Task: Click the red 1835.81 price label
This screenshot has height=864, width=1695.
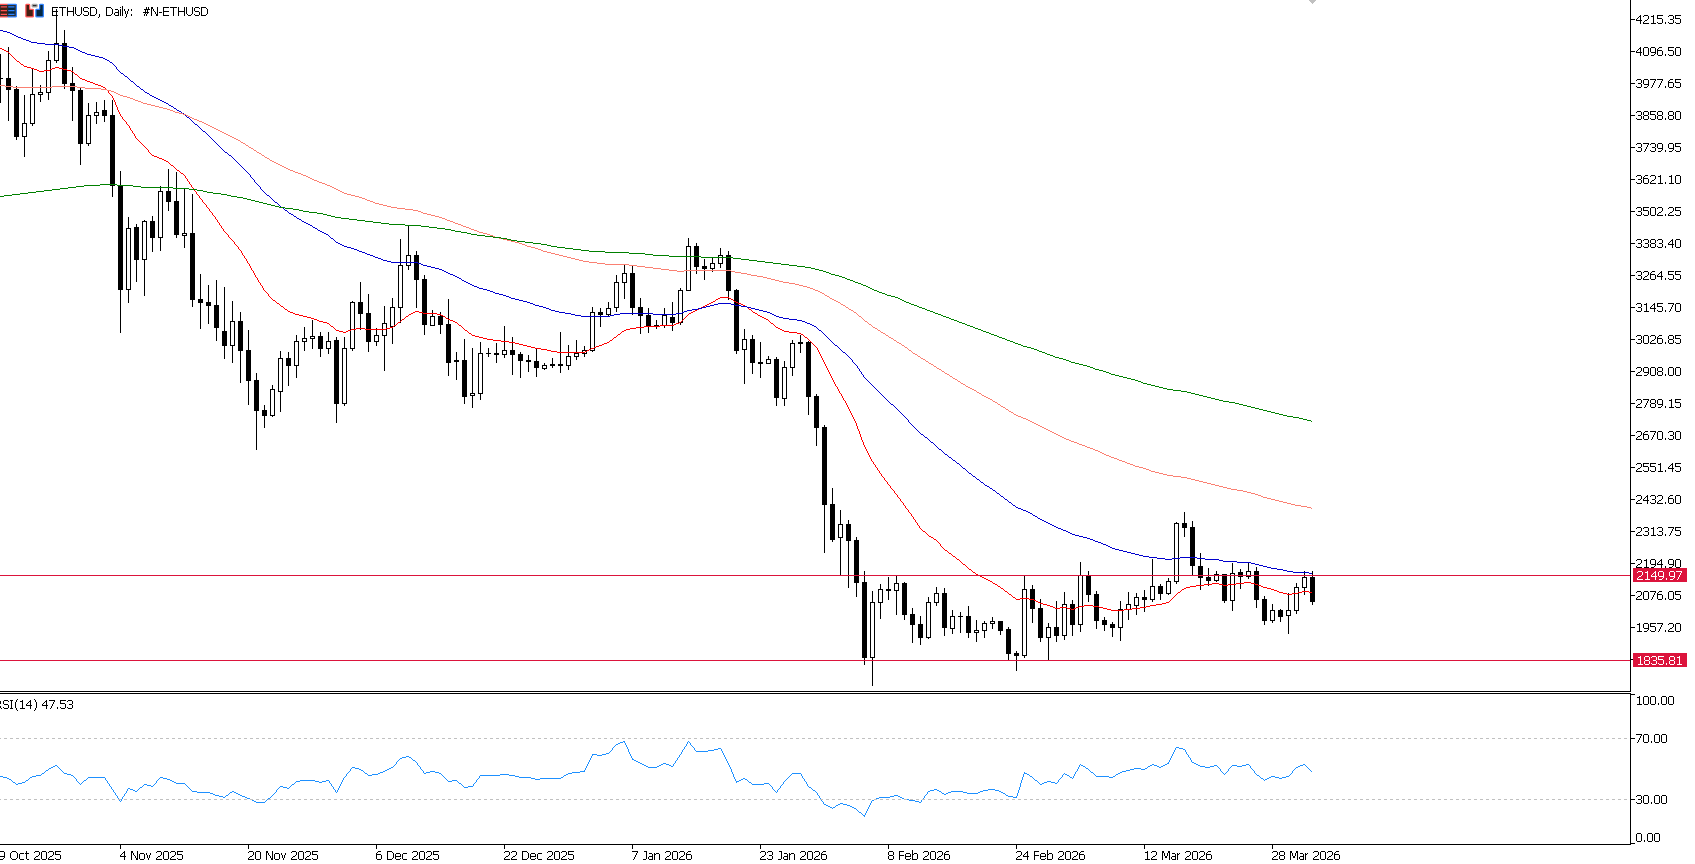Action: click(x=1659, y=661)
